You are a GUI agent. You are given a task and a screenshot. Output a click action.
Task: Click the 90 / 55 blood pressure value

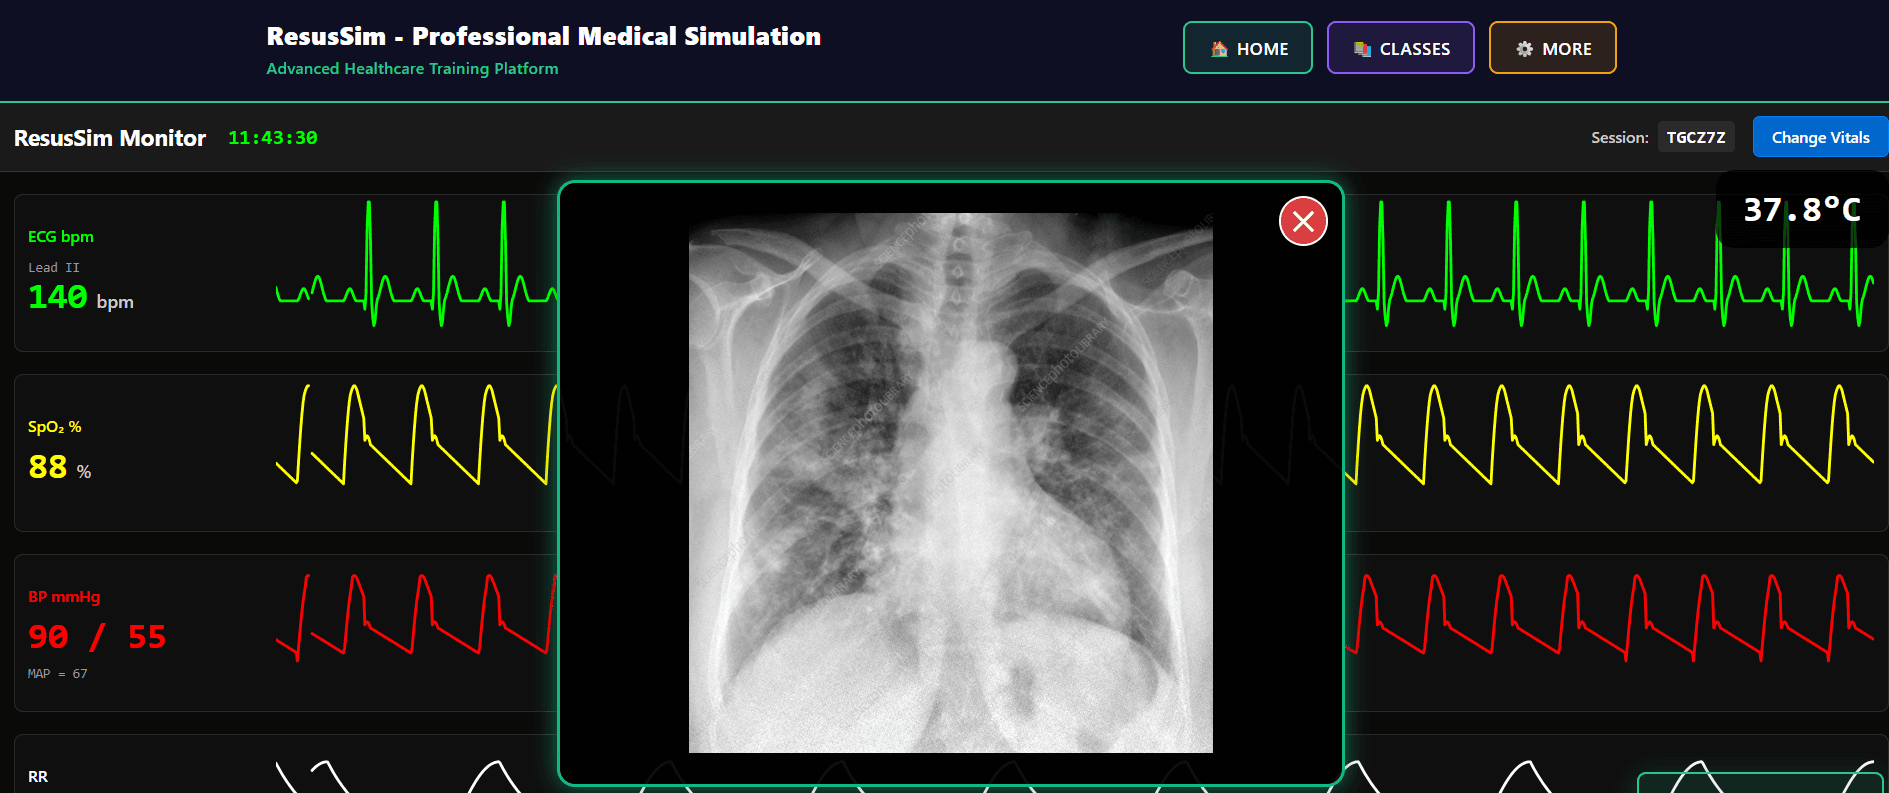click(x=97, y=637)
